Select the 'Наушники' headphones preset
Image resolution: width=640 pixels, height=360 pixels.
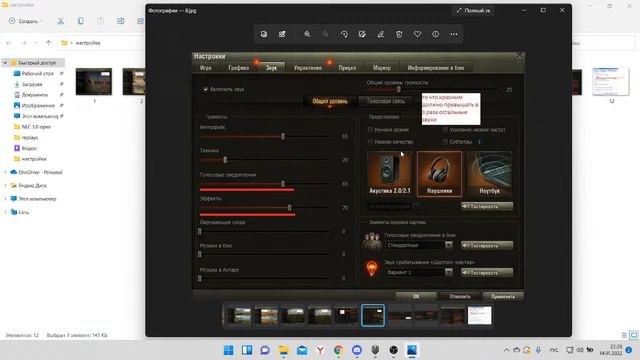439,174
